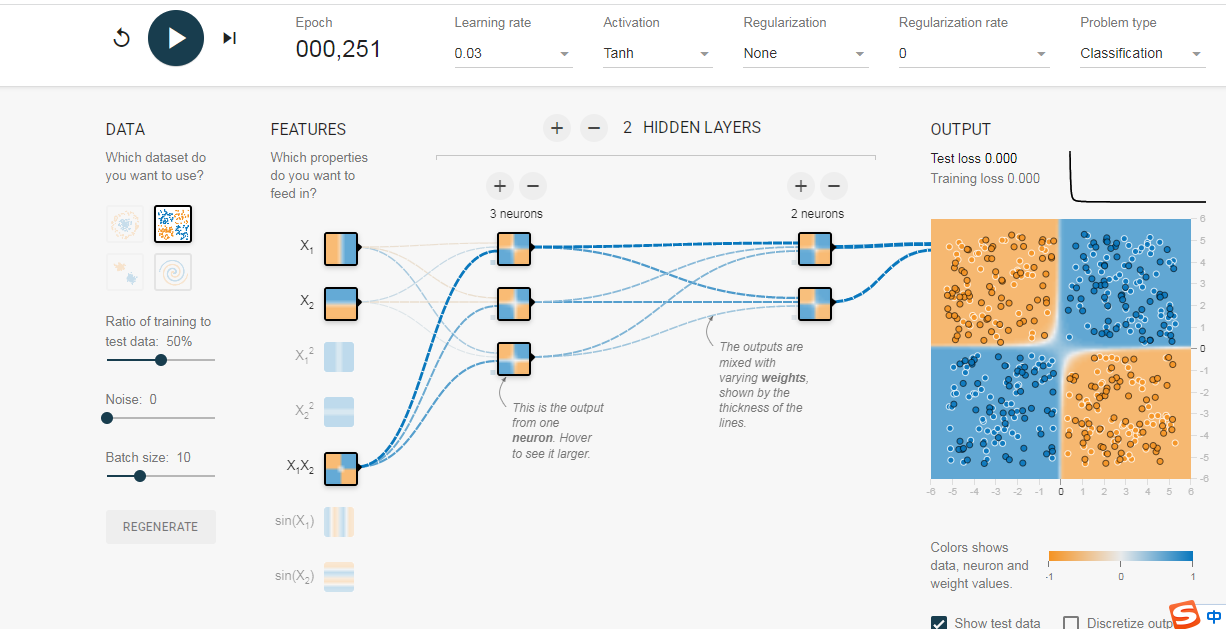1226x629 pixels.
Task: Open the Activation dropdown showing Tanh
Action: [x=657, y=54]
